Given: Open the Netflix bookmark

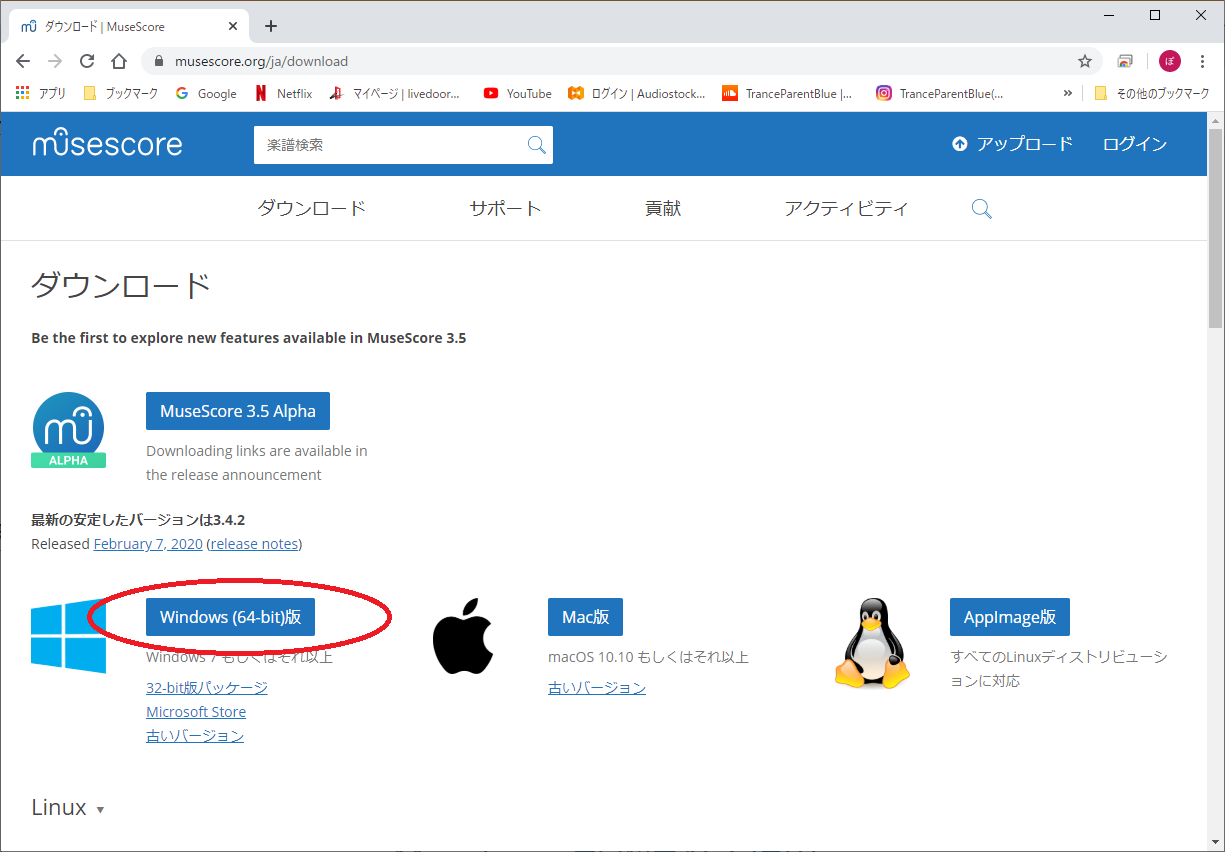Looking at the screenshot, I should point(283,93).
